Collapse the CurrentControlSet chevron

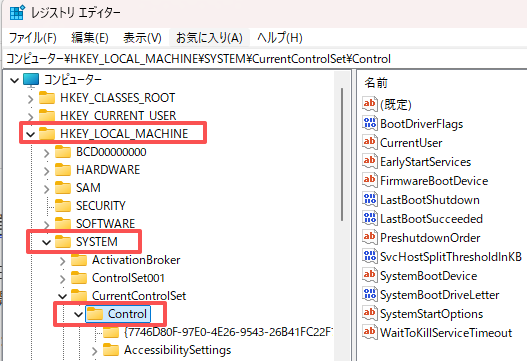[x=63, y=296]
